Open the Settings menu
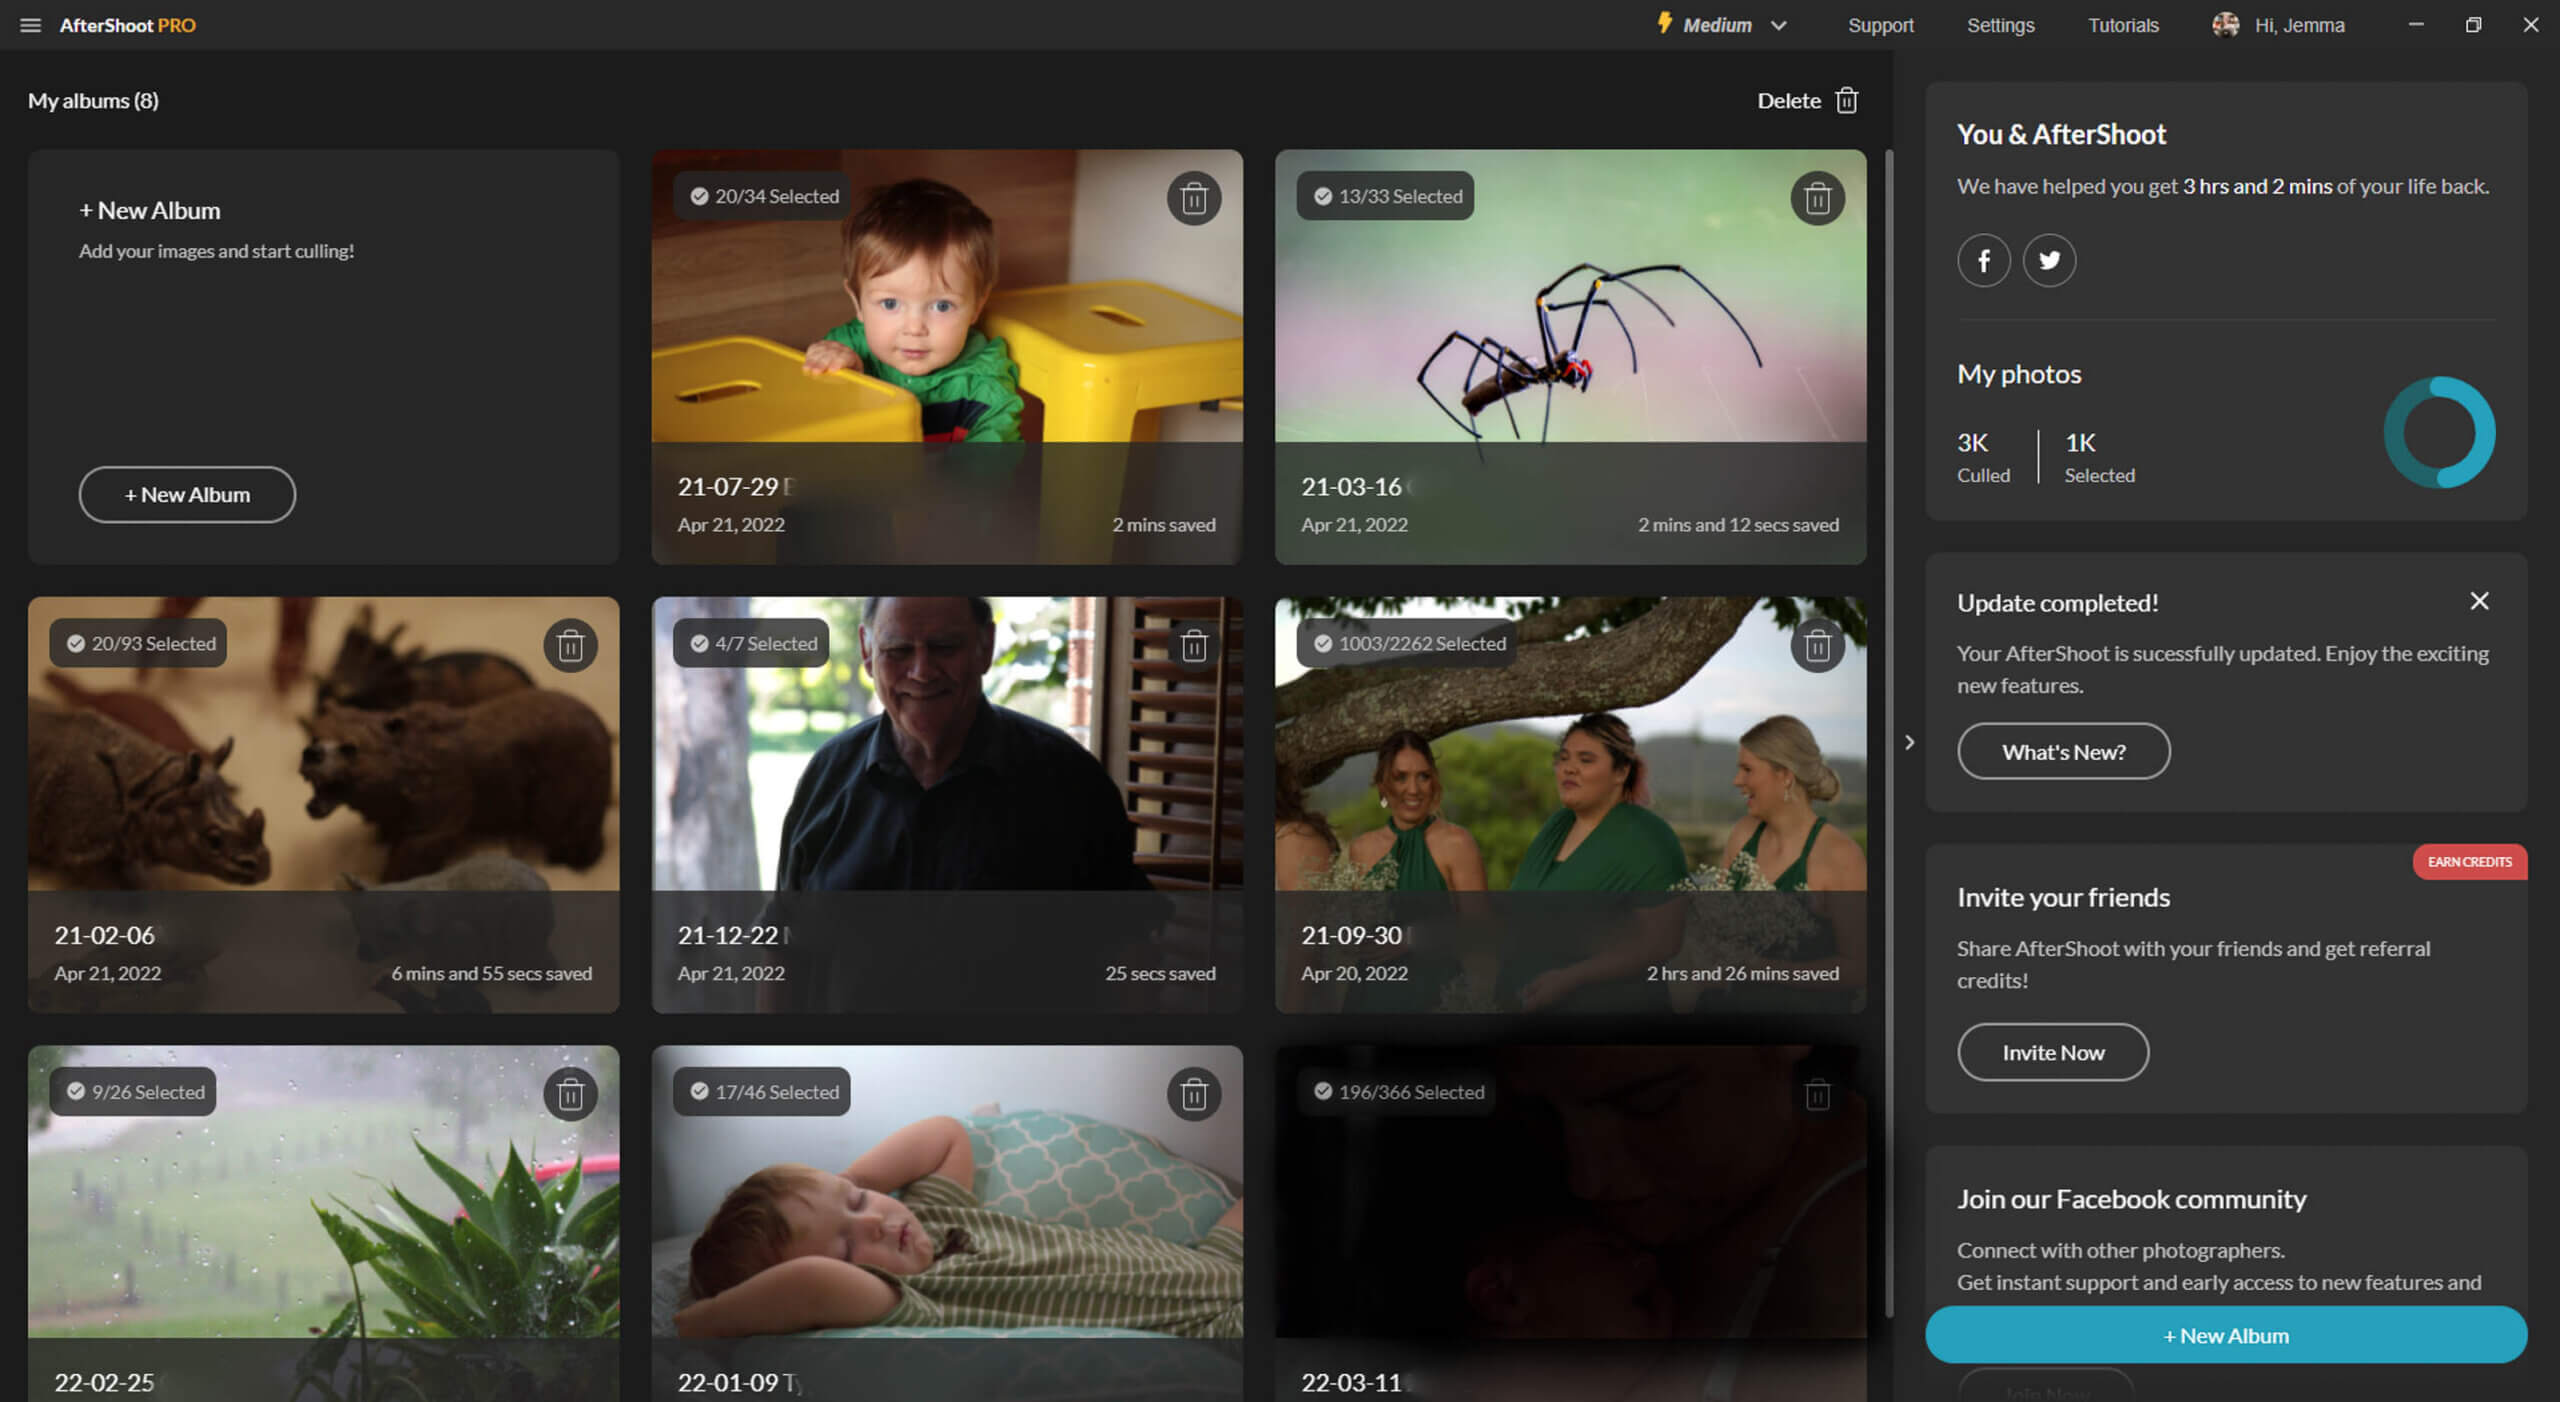This screenshot has width=2560, height=1402. [x=2000, y=25]
